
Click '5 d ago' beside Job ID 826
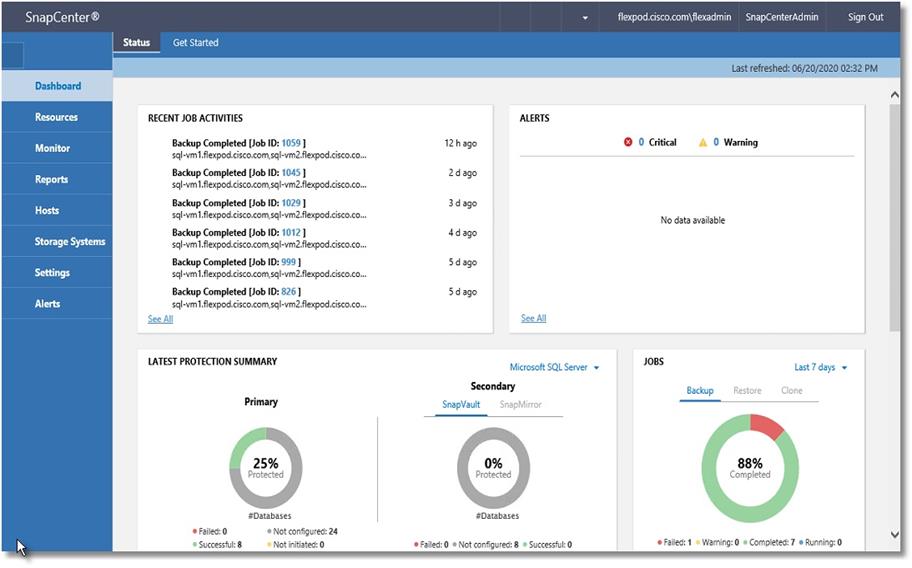462,292
